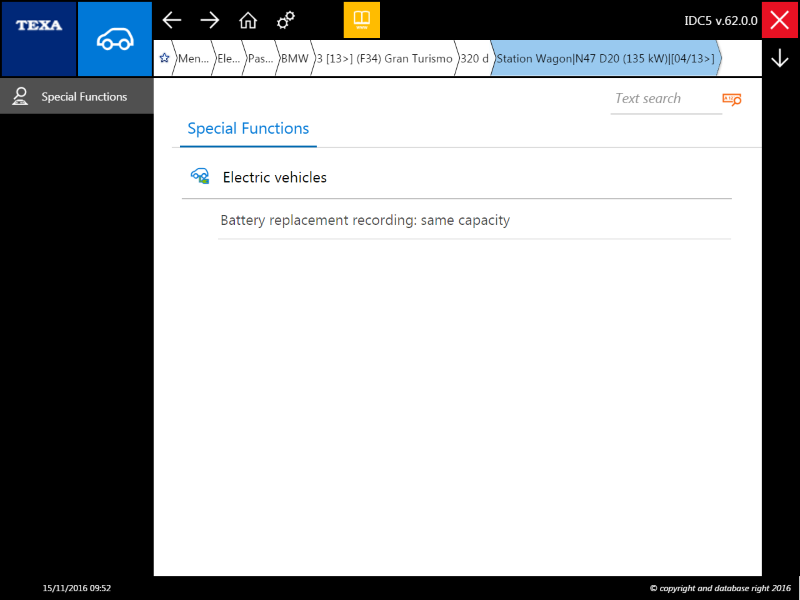Viewport: 800px width, 600px height.
Task: Click the IDC5 v.62.0.0 version label
Action: (x=721, y=20)
